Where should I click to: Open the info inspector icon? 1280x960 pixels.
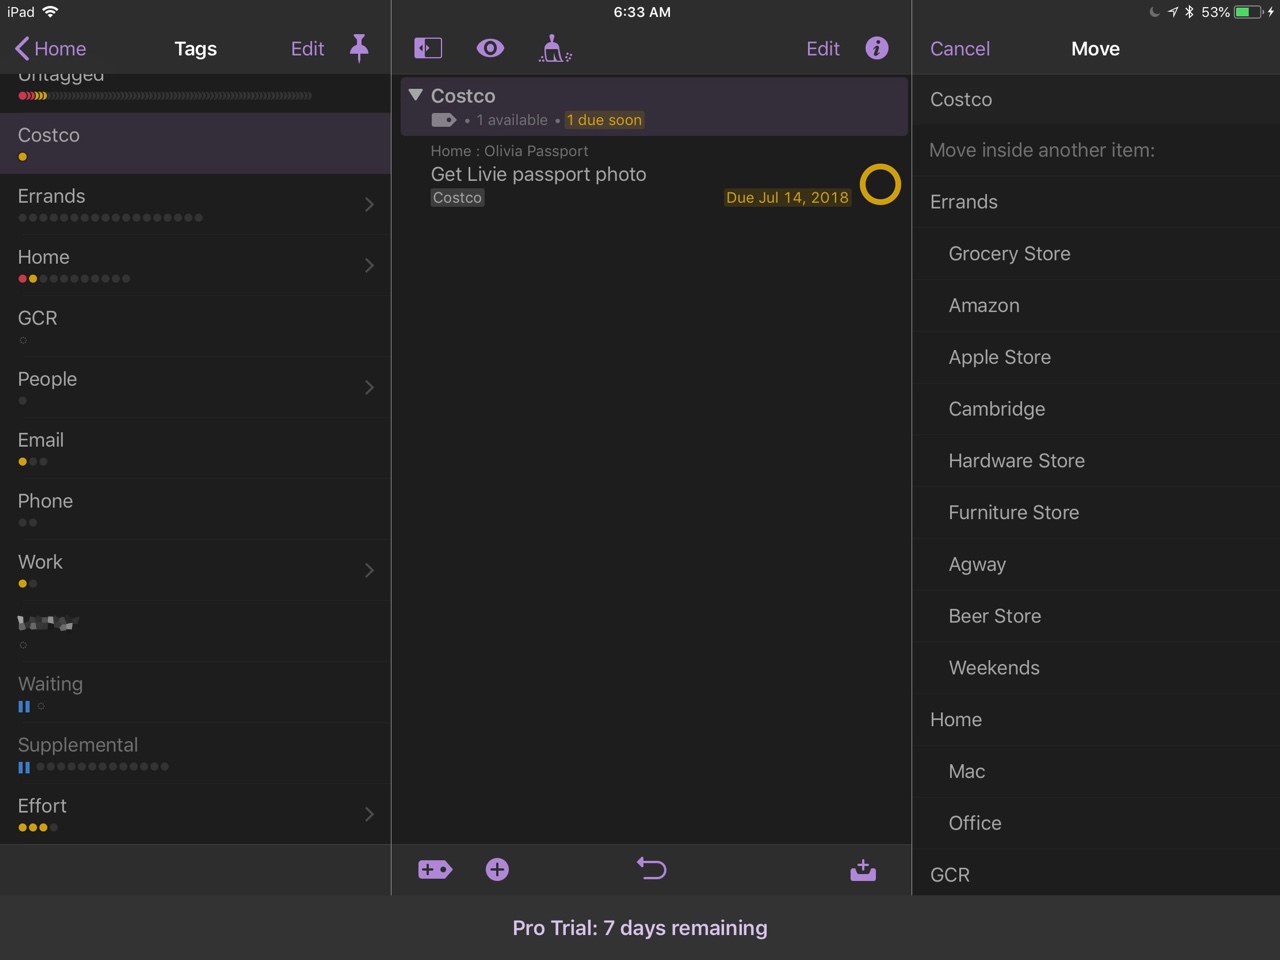pos(877,48)
